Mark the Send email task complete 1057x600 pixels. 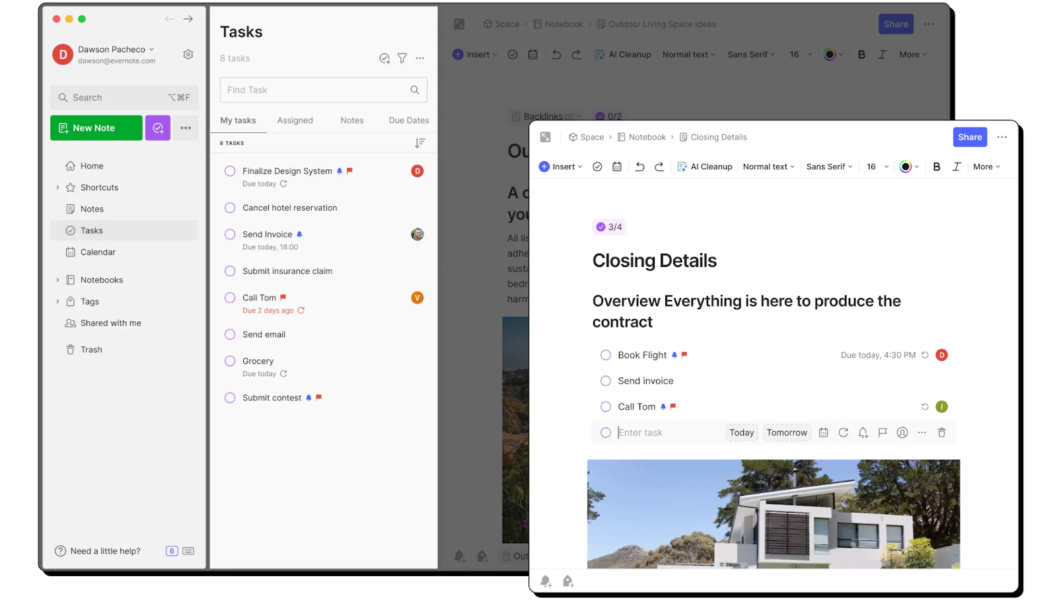pos(229,334)
